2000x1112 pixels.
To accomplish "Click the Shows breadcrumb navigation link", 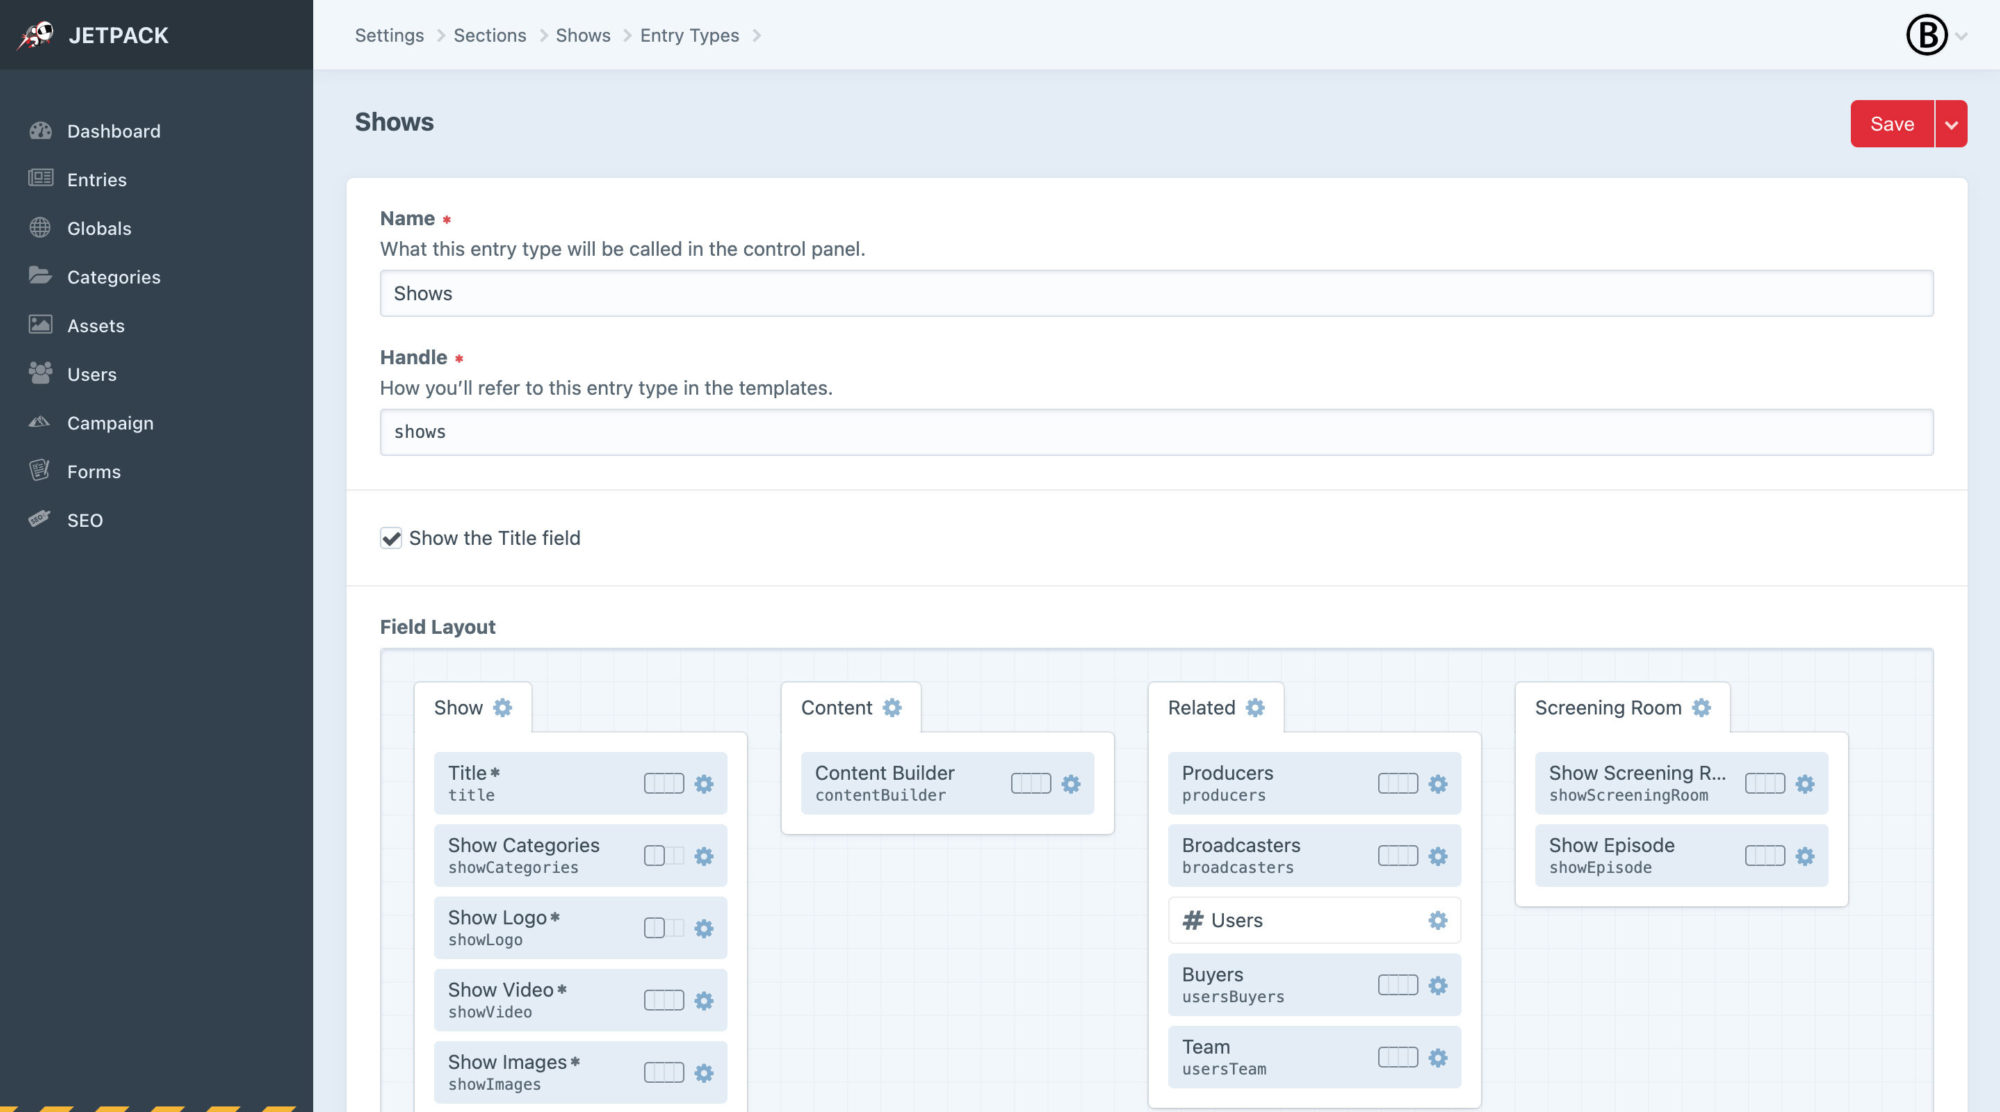I will point(583,34).
